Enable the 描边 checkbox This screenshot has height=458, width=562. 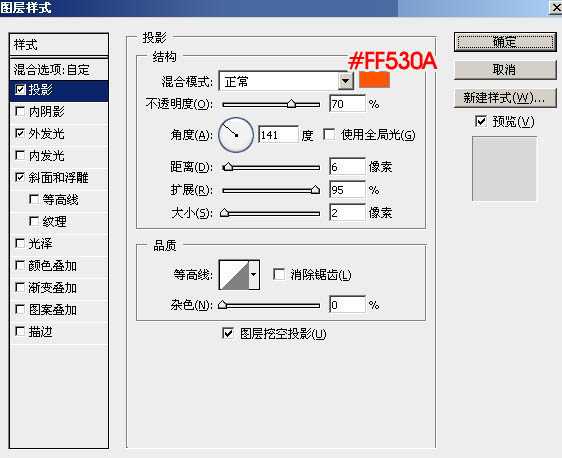(x=20, y=331)
